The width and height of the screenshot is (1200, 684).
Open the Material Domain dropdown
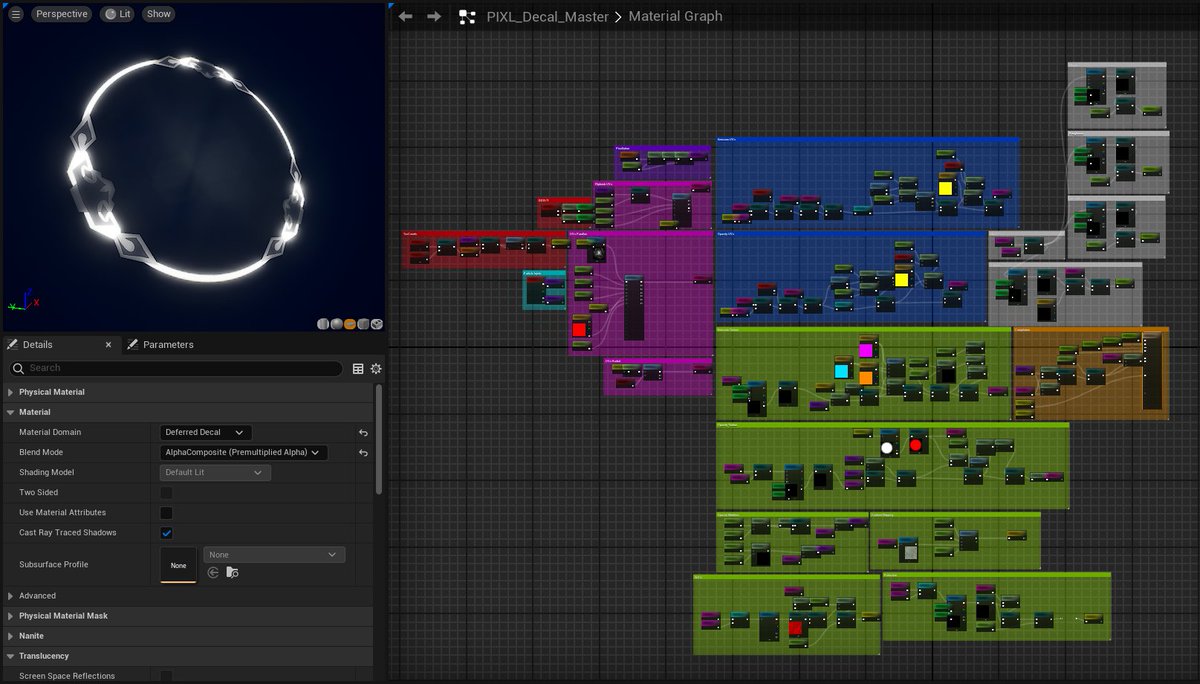point(204,431)
